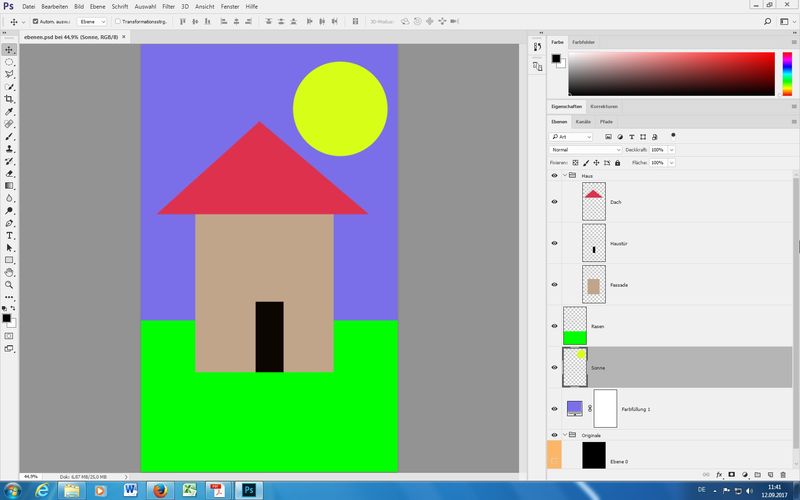Open the Deckkraft opacity dropdown arrow
The width and height of the screenshot is (800, 500).
[671, 149]
